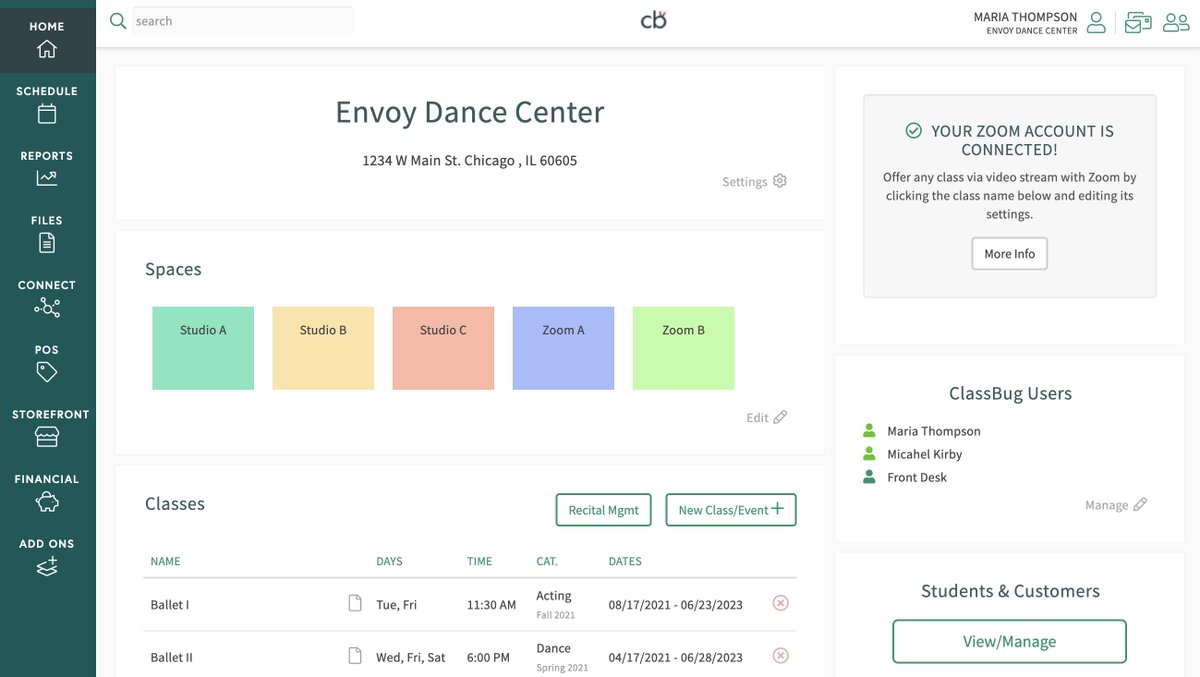
Task: Click the Storefront shop icon
Action: click(47, 437)
